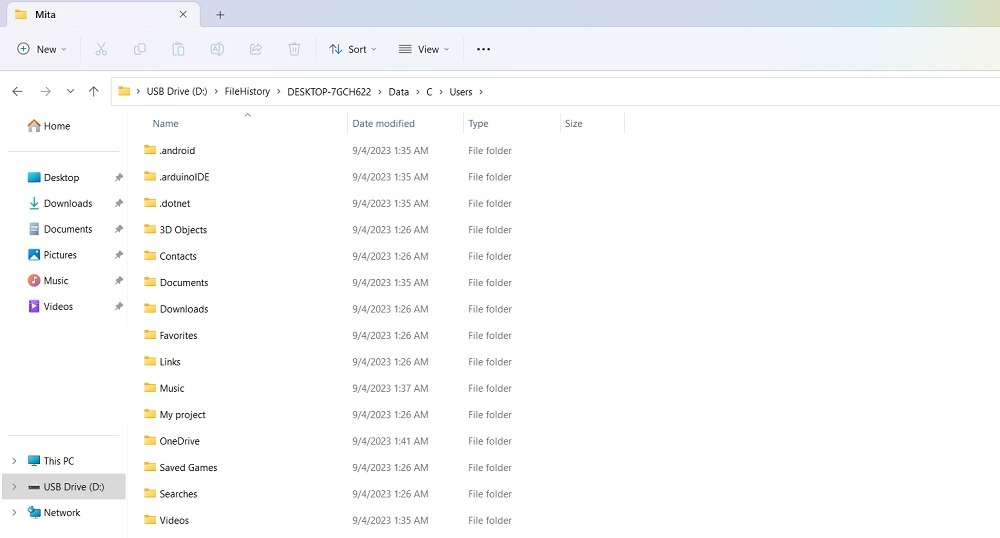Image resolution: width=1000 pixels, height=538 pixels.
Task: Click FileHistory in the address breadcrumb
Action: pyautogui.click(x=247, y=92)
